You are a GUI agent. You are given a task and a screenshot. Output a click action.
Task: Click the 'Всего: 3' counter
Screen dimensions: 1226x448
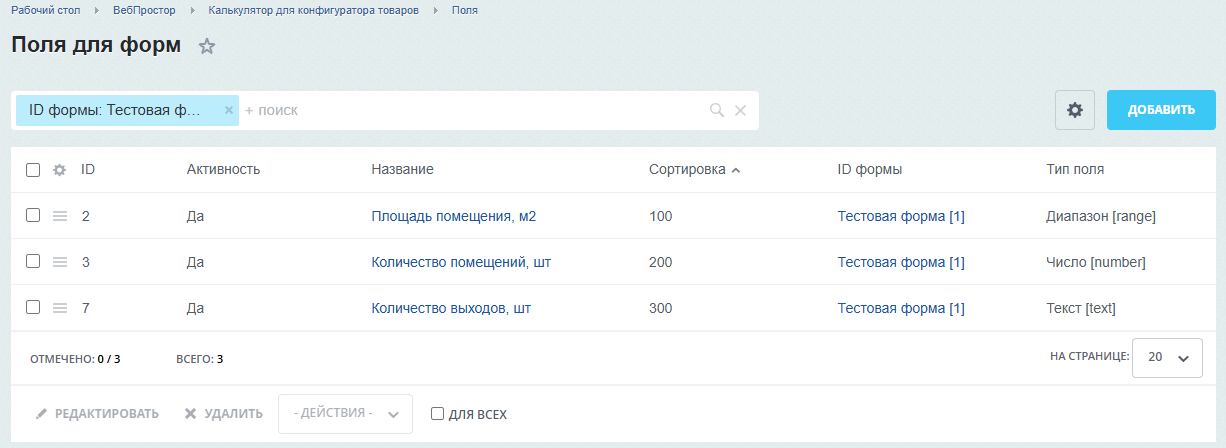199,358
